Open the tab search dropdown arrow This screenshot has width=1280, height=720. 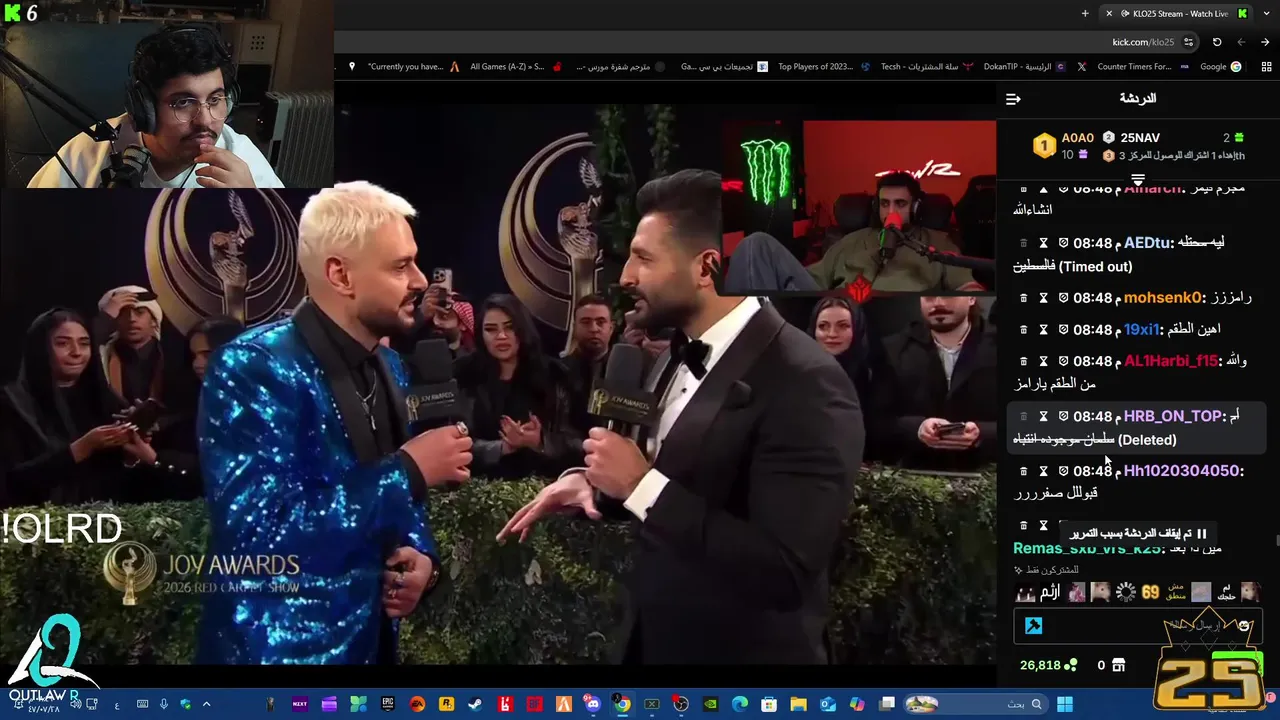tap(1266, 13)
